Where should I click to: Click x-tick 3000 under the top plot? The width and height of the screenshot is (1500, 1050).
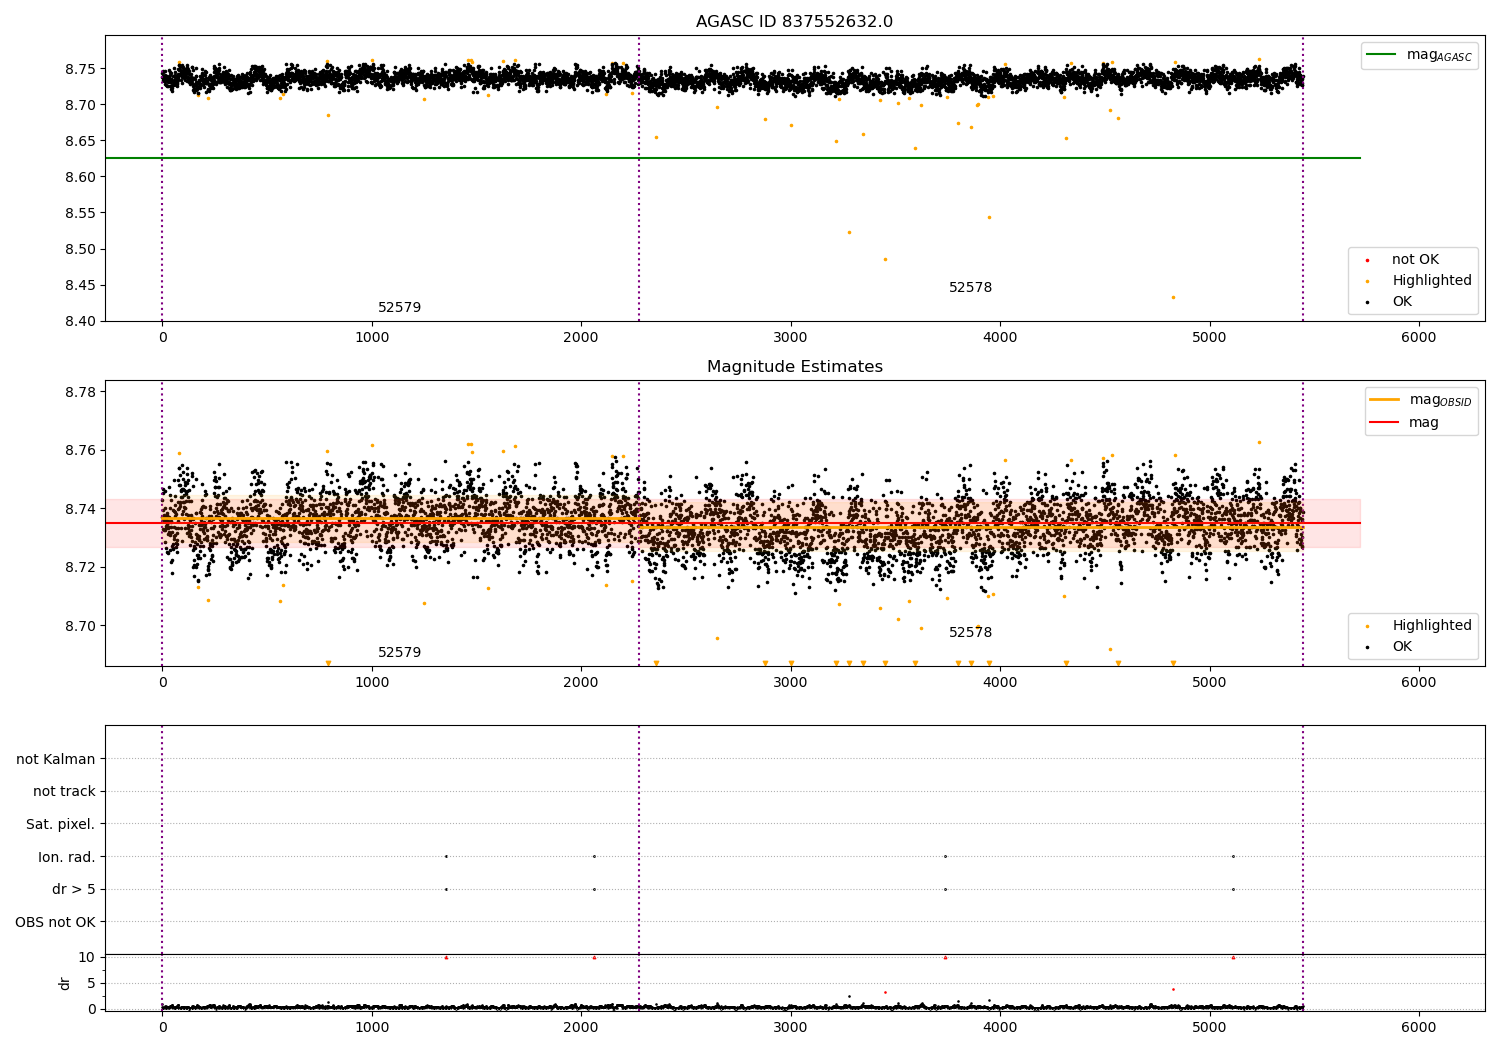click(791, 338)
